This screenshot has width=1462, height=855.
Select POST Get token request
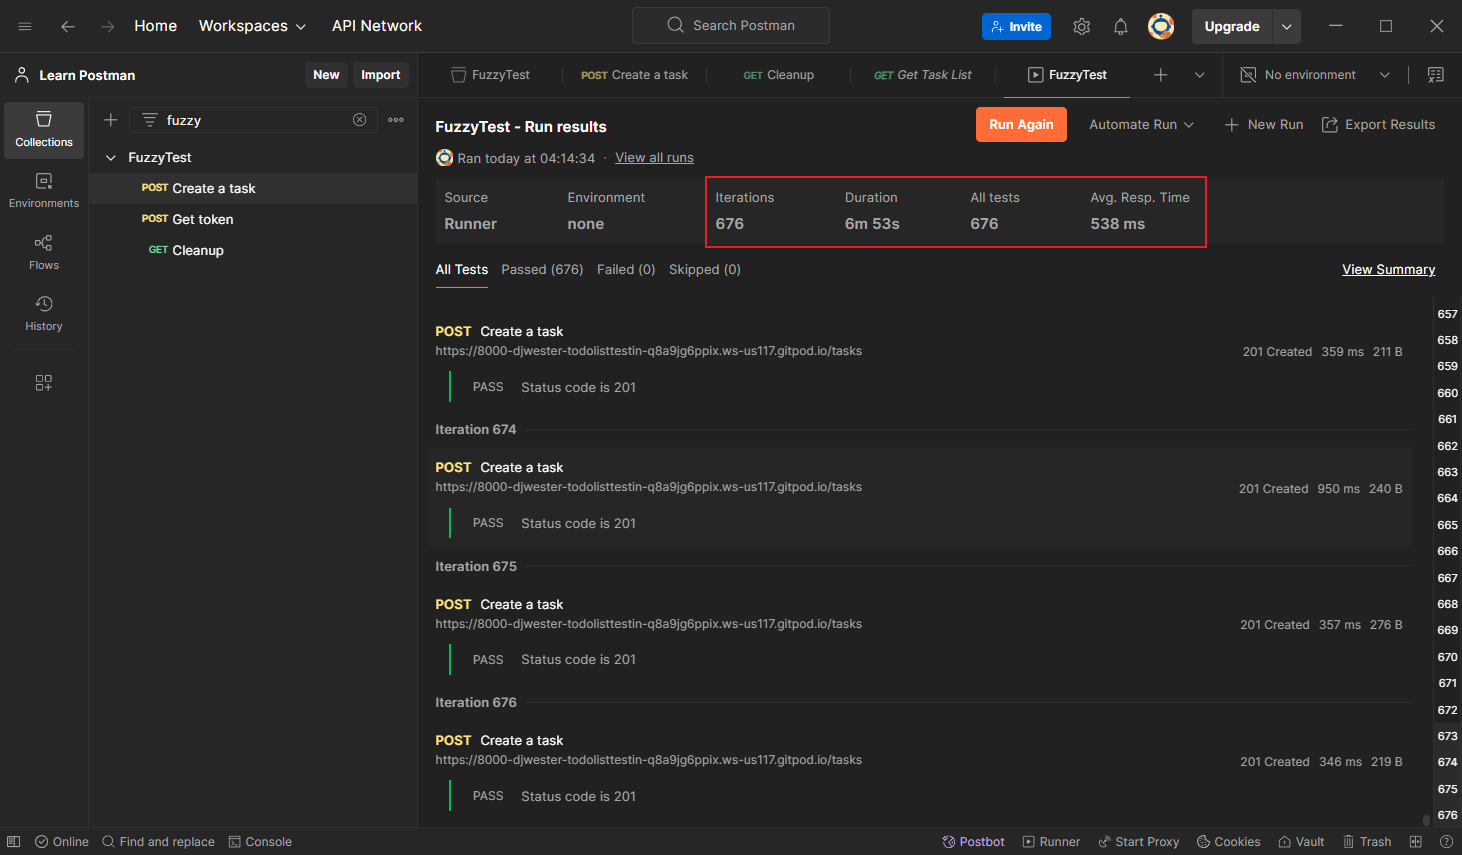pyautogui.click(x=253, y=219)
